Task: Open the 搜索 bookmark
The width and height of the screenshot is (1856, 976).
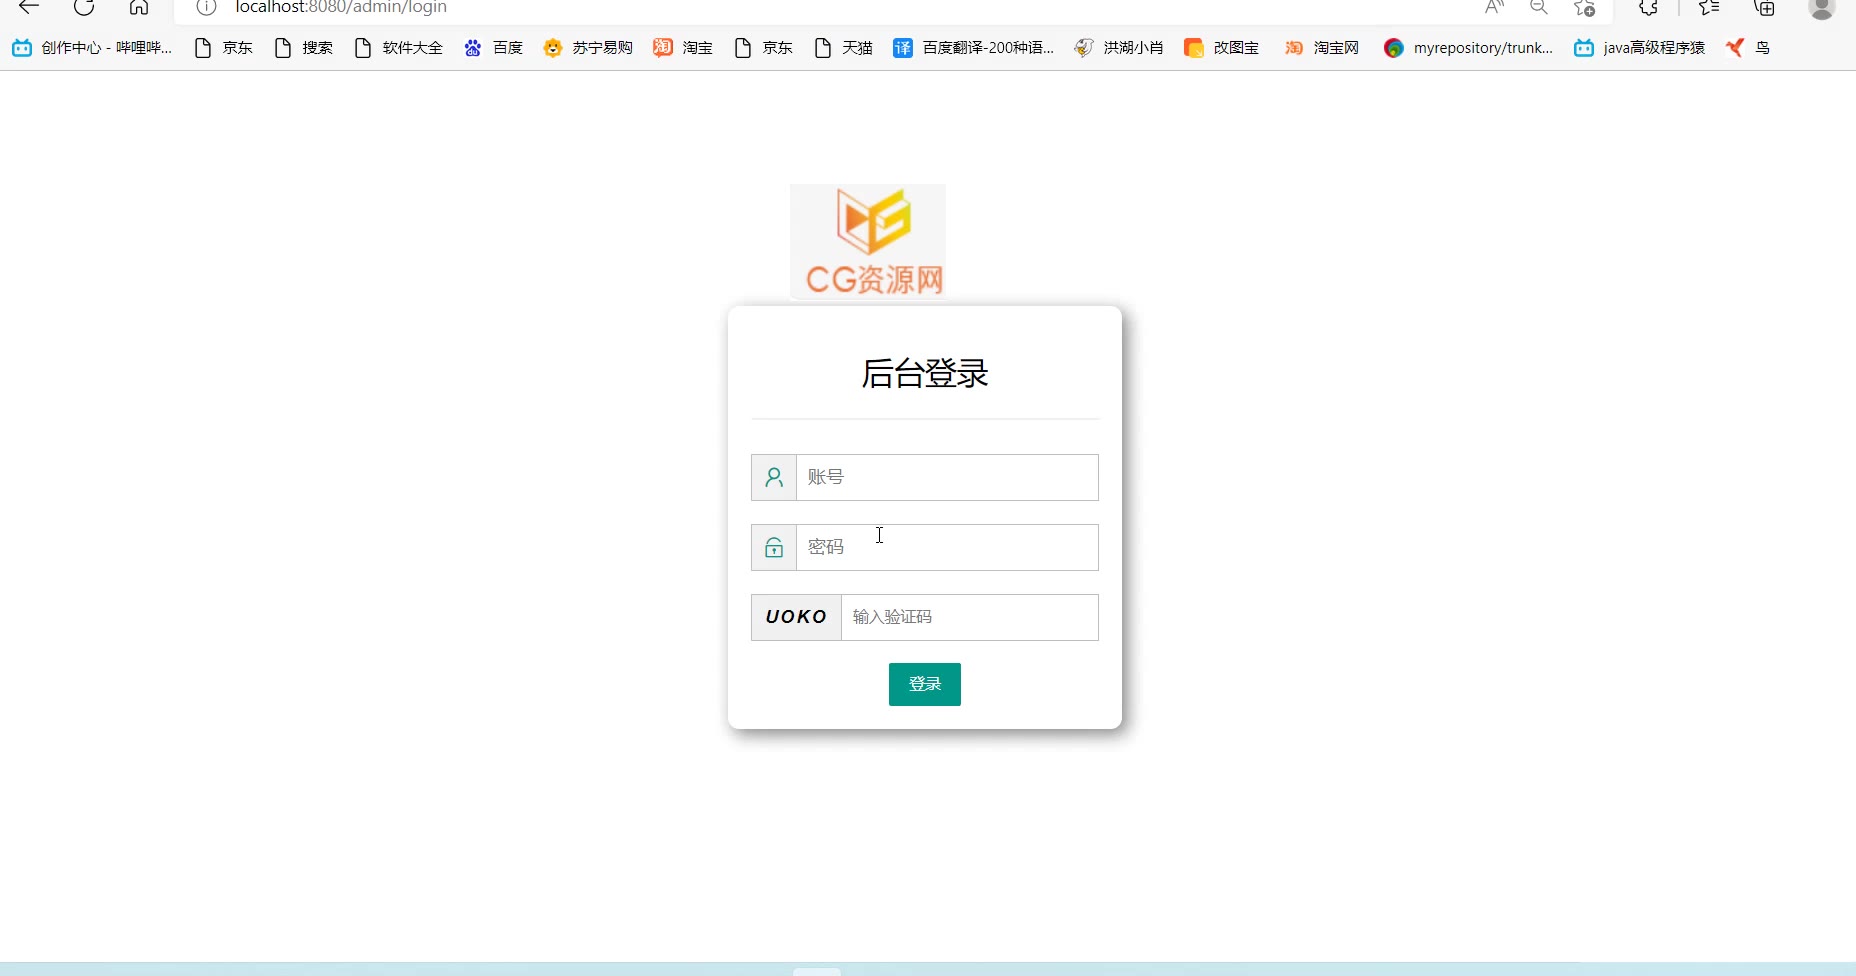Action: tap(304, 48)
